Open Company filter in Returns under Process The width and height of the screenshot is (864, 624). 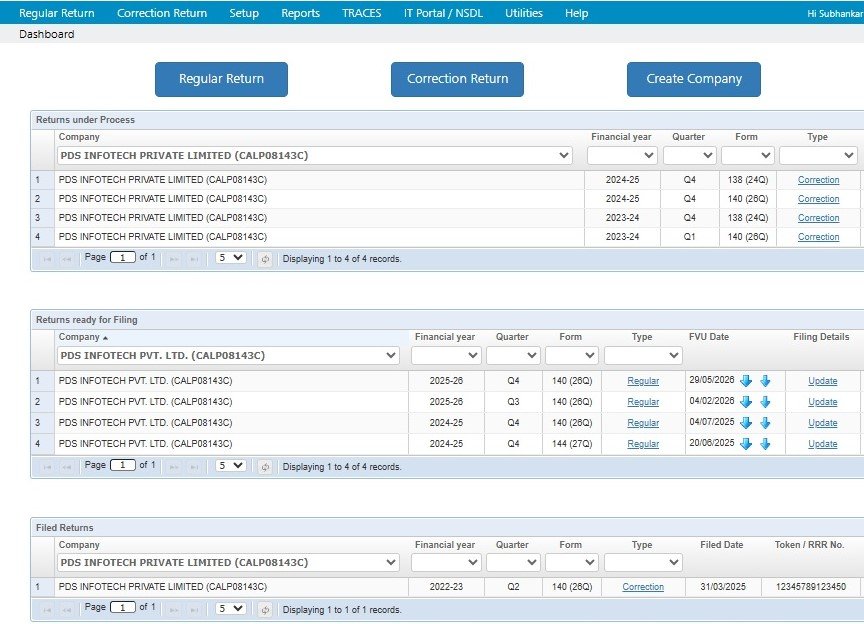click(315, 155)
